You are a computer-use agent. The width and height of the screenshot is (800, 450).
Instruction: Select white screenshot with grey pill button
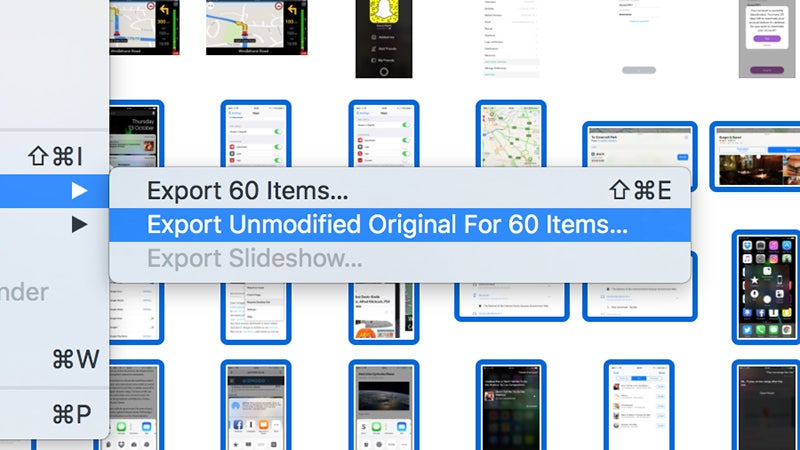[x=639, y=39]
